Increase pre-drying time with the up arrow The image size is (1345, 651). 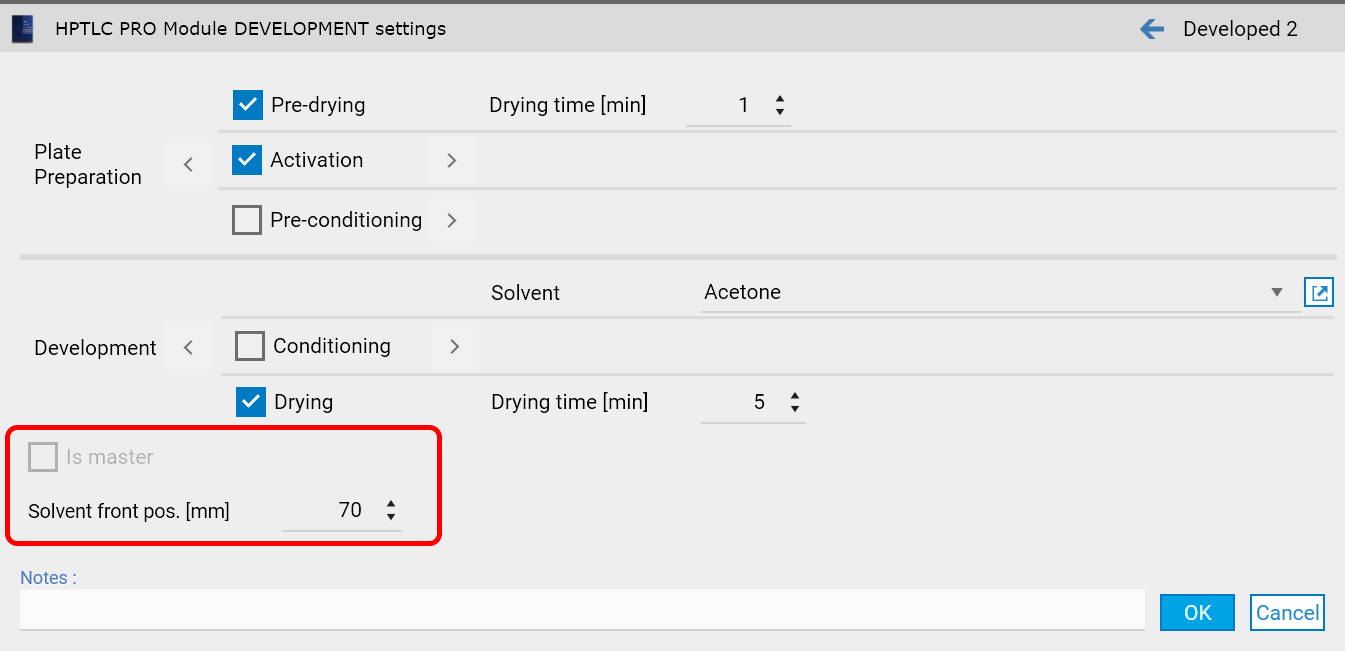pyautogui.click(x=780, y=99)
